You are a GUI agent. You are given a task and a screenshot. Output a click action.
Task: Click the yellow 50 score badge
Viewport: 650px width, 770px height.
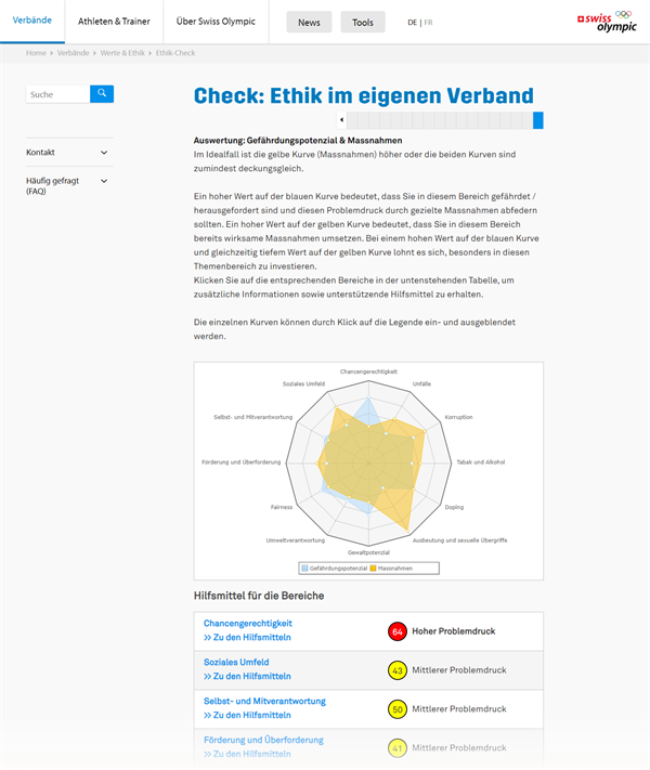click(397, 709)
